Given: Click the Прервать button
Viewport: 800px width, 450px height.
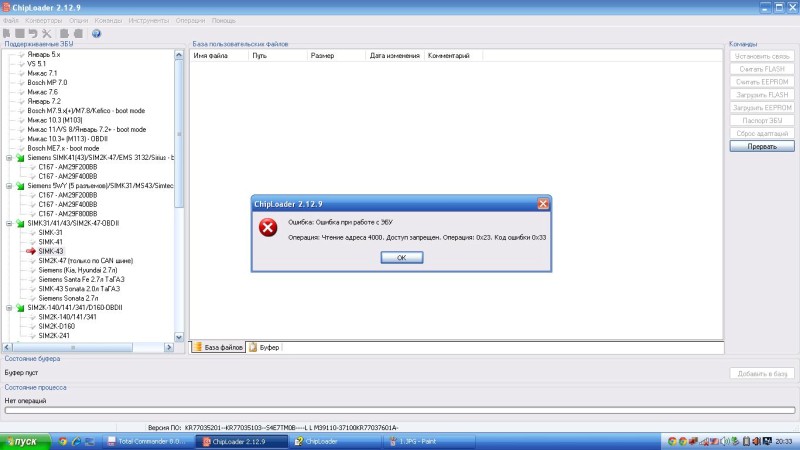Looking at the screenshot, I should coord(762,146).
